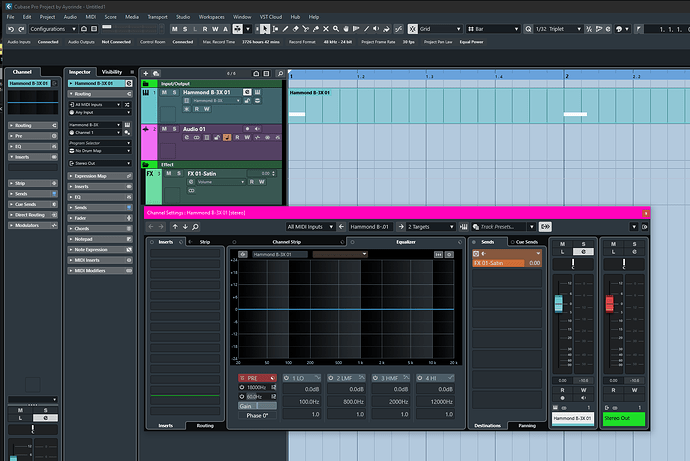Select the Object Selection arrow tool
690x461 pixels.
pos(264,29)
